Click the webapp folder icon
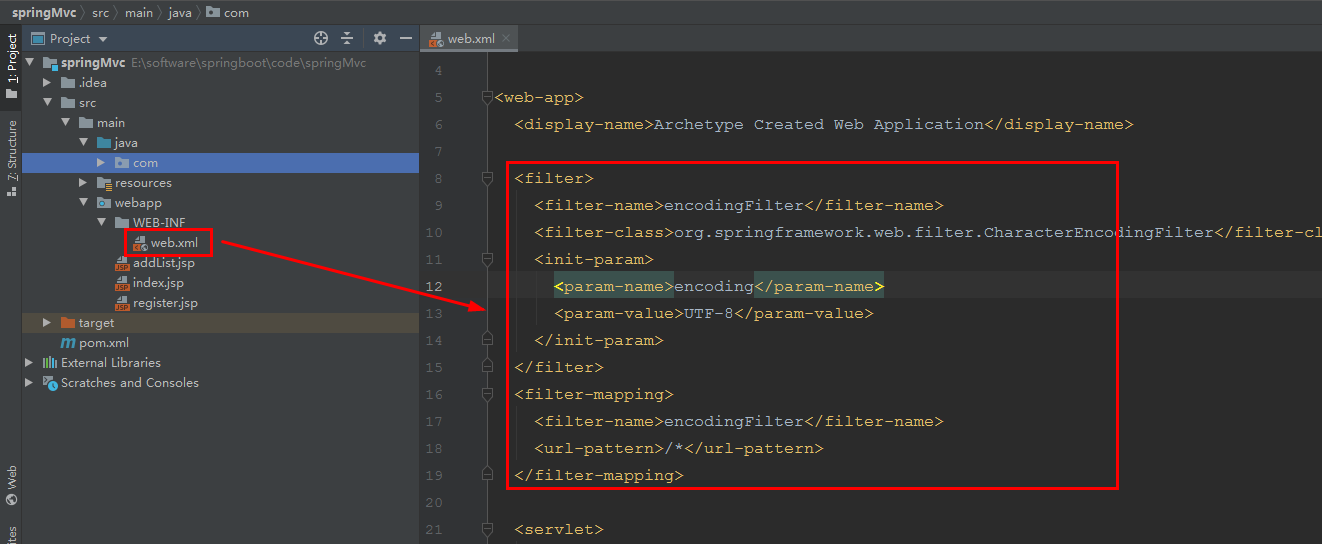 tap(104, 203)
